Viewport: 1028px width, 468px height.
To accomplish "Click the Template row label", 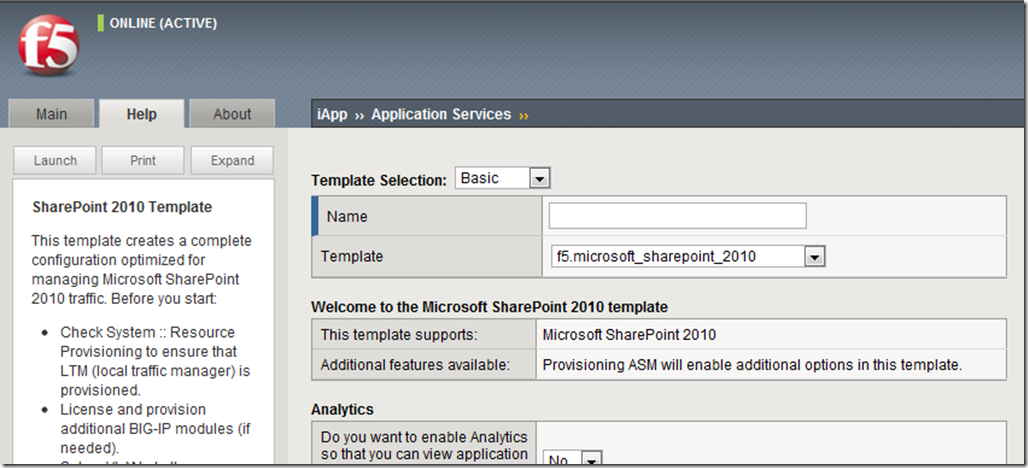I will click(x=352, y=256).
